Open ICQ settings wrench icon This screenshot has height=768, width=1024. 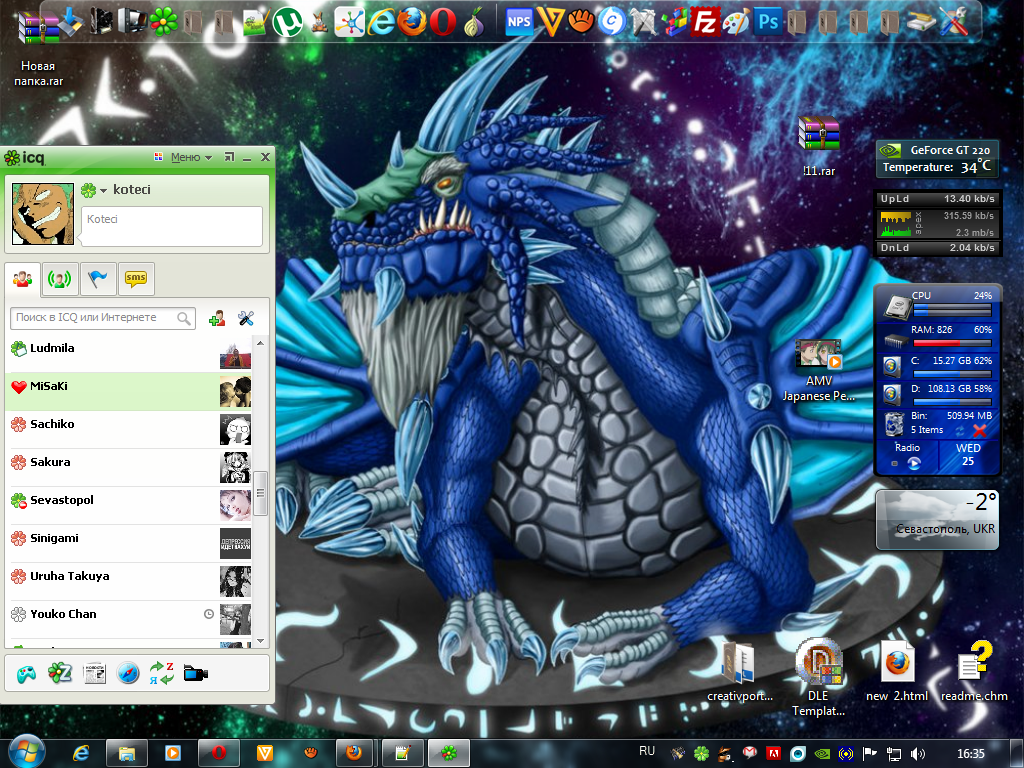coord(246,318)
